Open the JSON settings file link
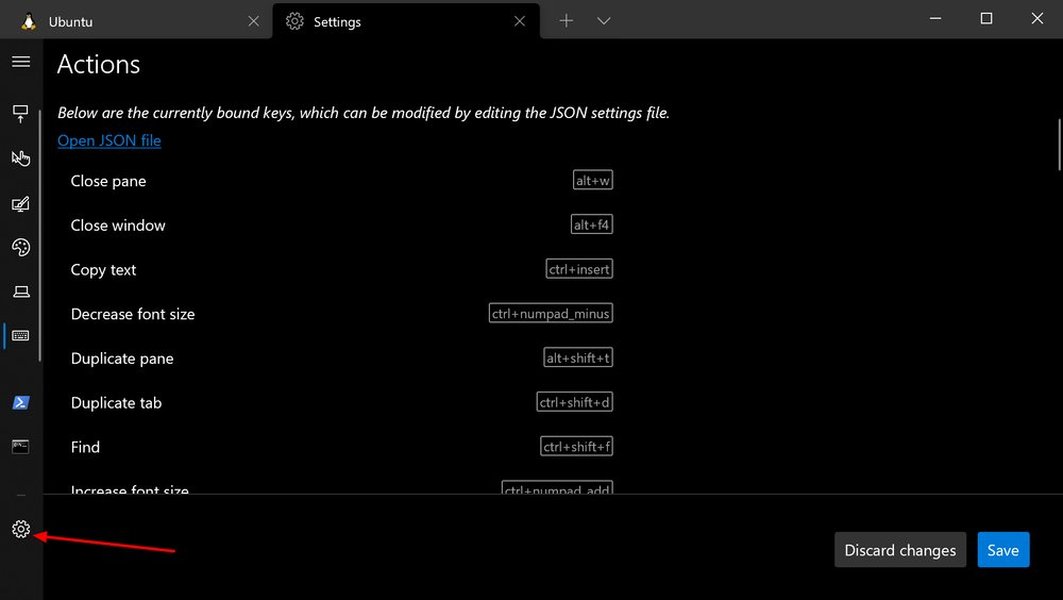This screenshot has height=600, width=1063. tap(109, 140)
